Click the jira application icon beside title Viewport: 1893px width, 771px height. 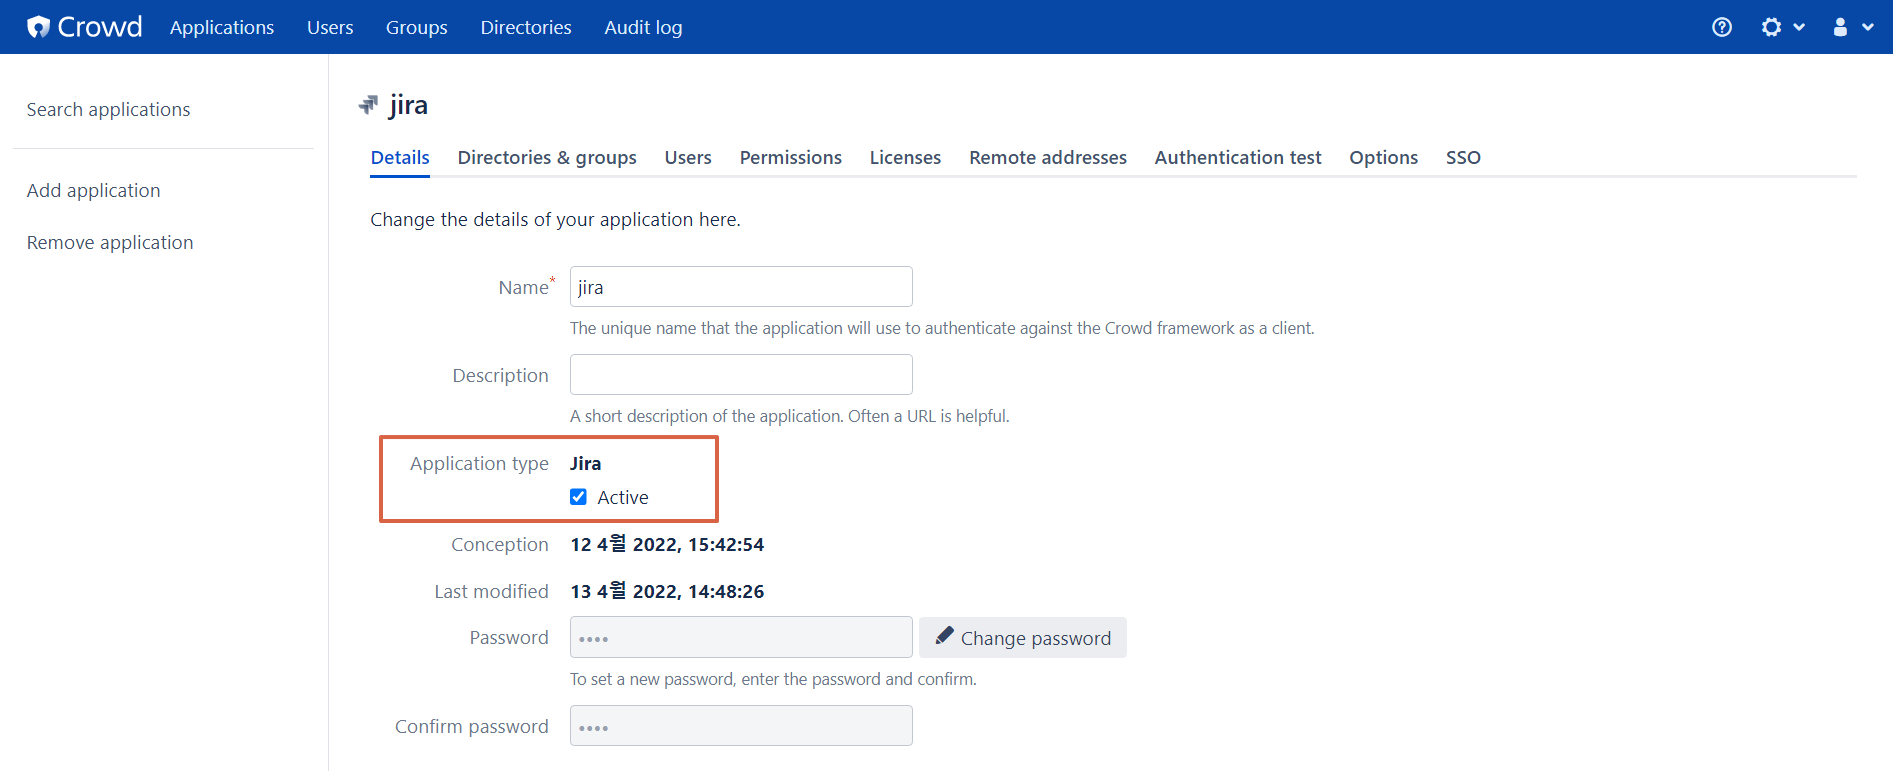(x=369, y=105)
